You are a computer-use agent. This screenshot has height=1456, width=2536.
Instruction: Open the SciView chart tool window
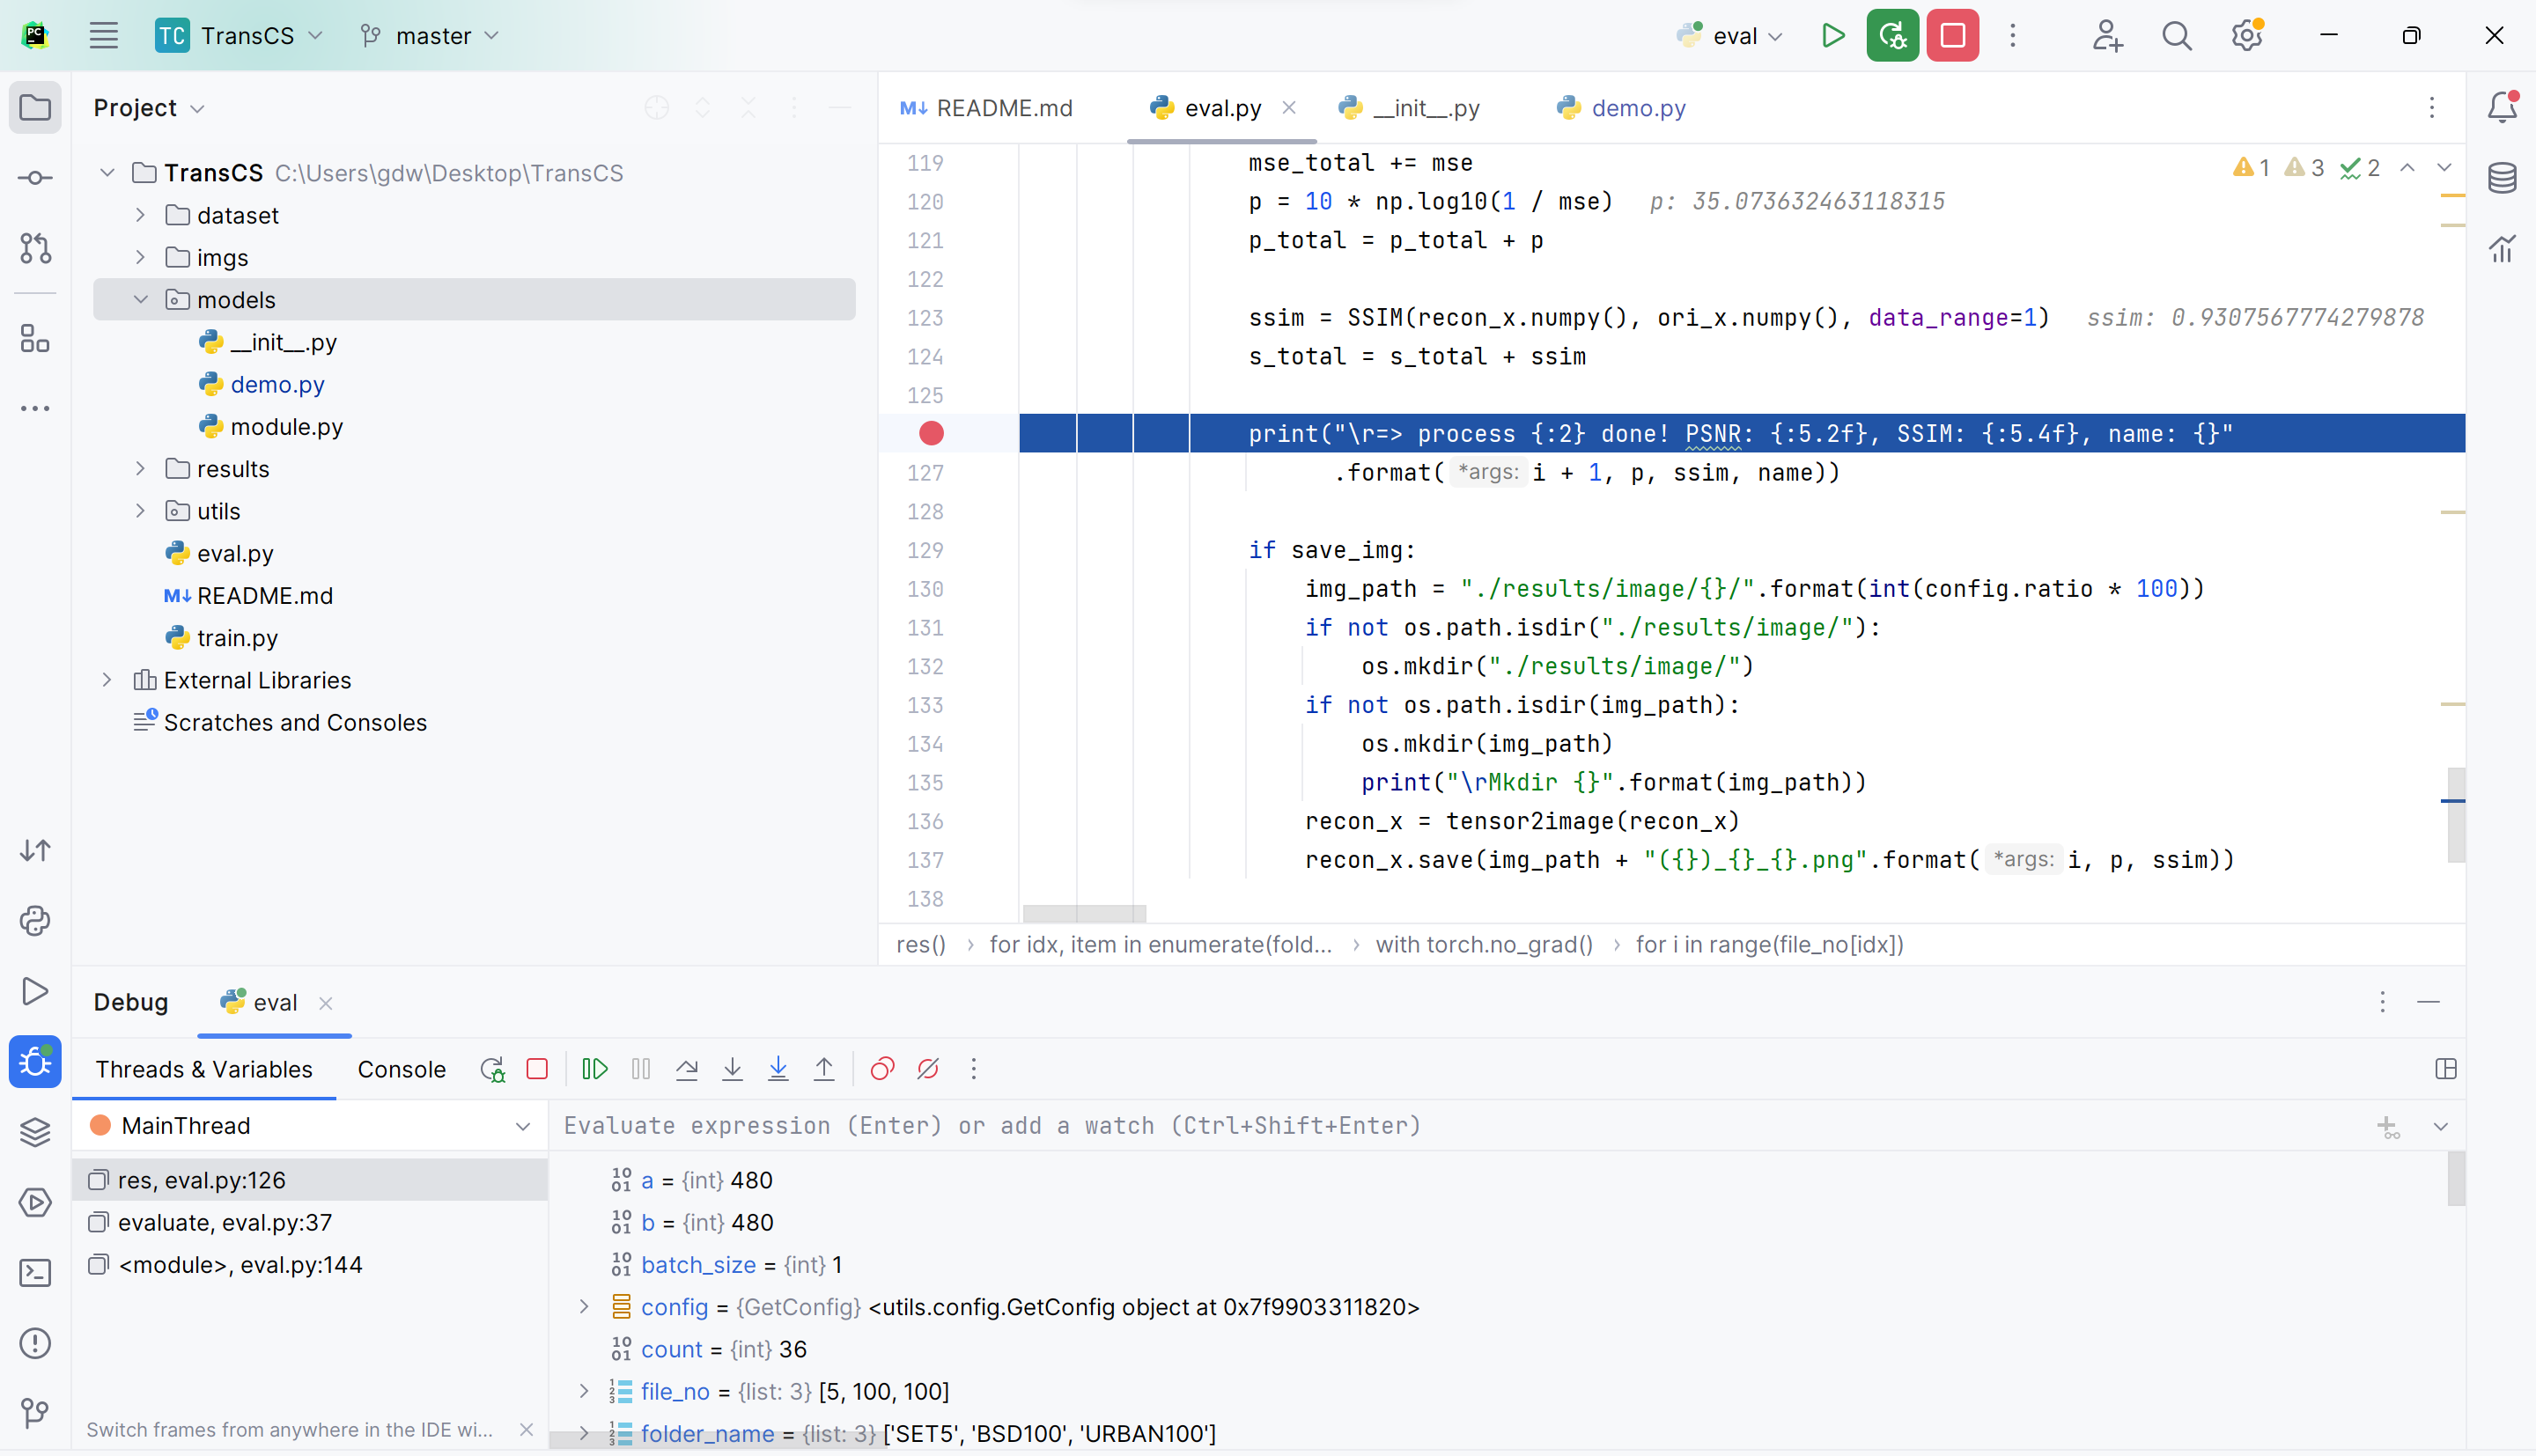click(2502, 248)
